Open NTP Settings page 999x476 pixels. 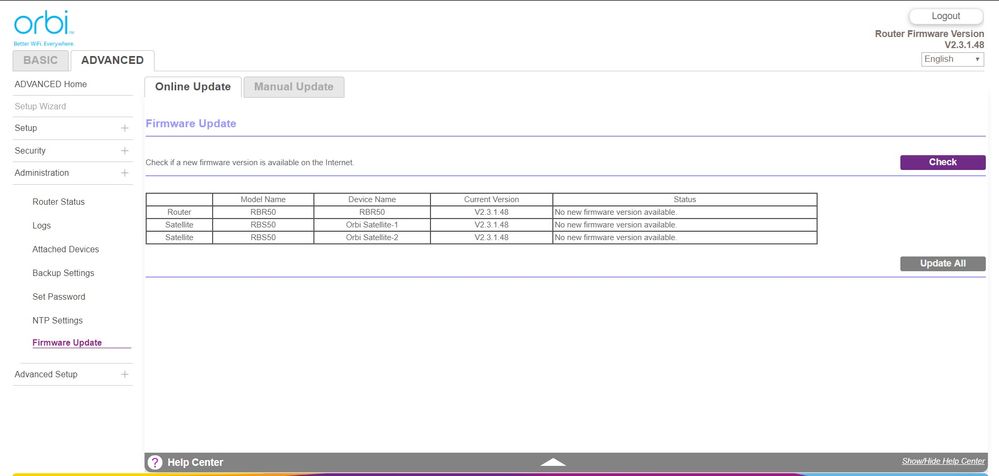point(57,321)
